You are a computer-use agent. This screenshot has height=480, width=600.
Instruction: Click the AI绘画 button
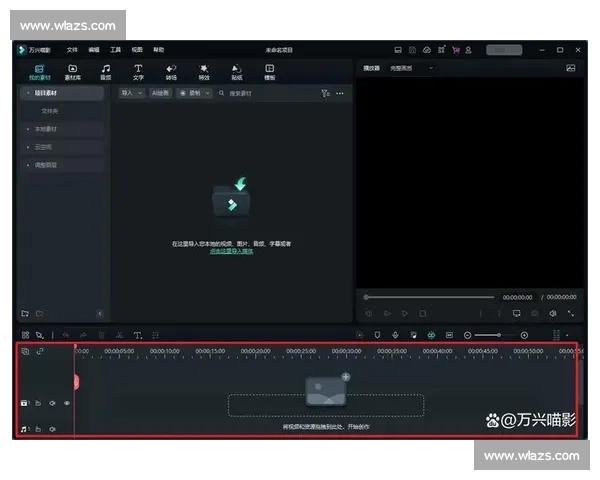tap(160, 93)
